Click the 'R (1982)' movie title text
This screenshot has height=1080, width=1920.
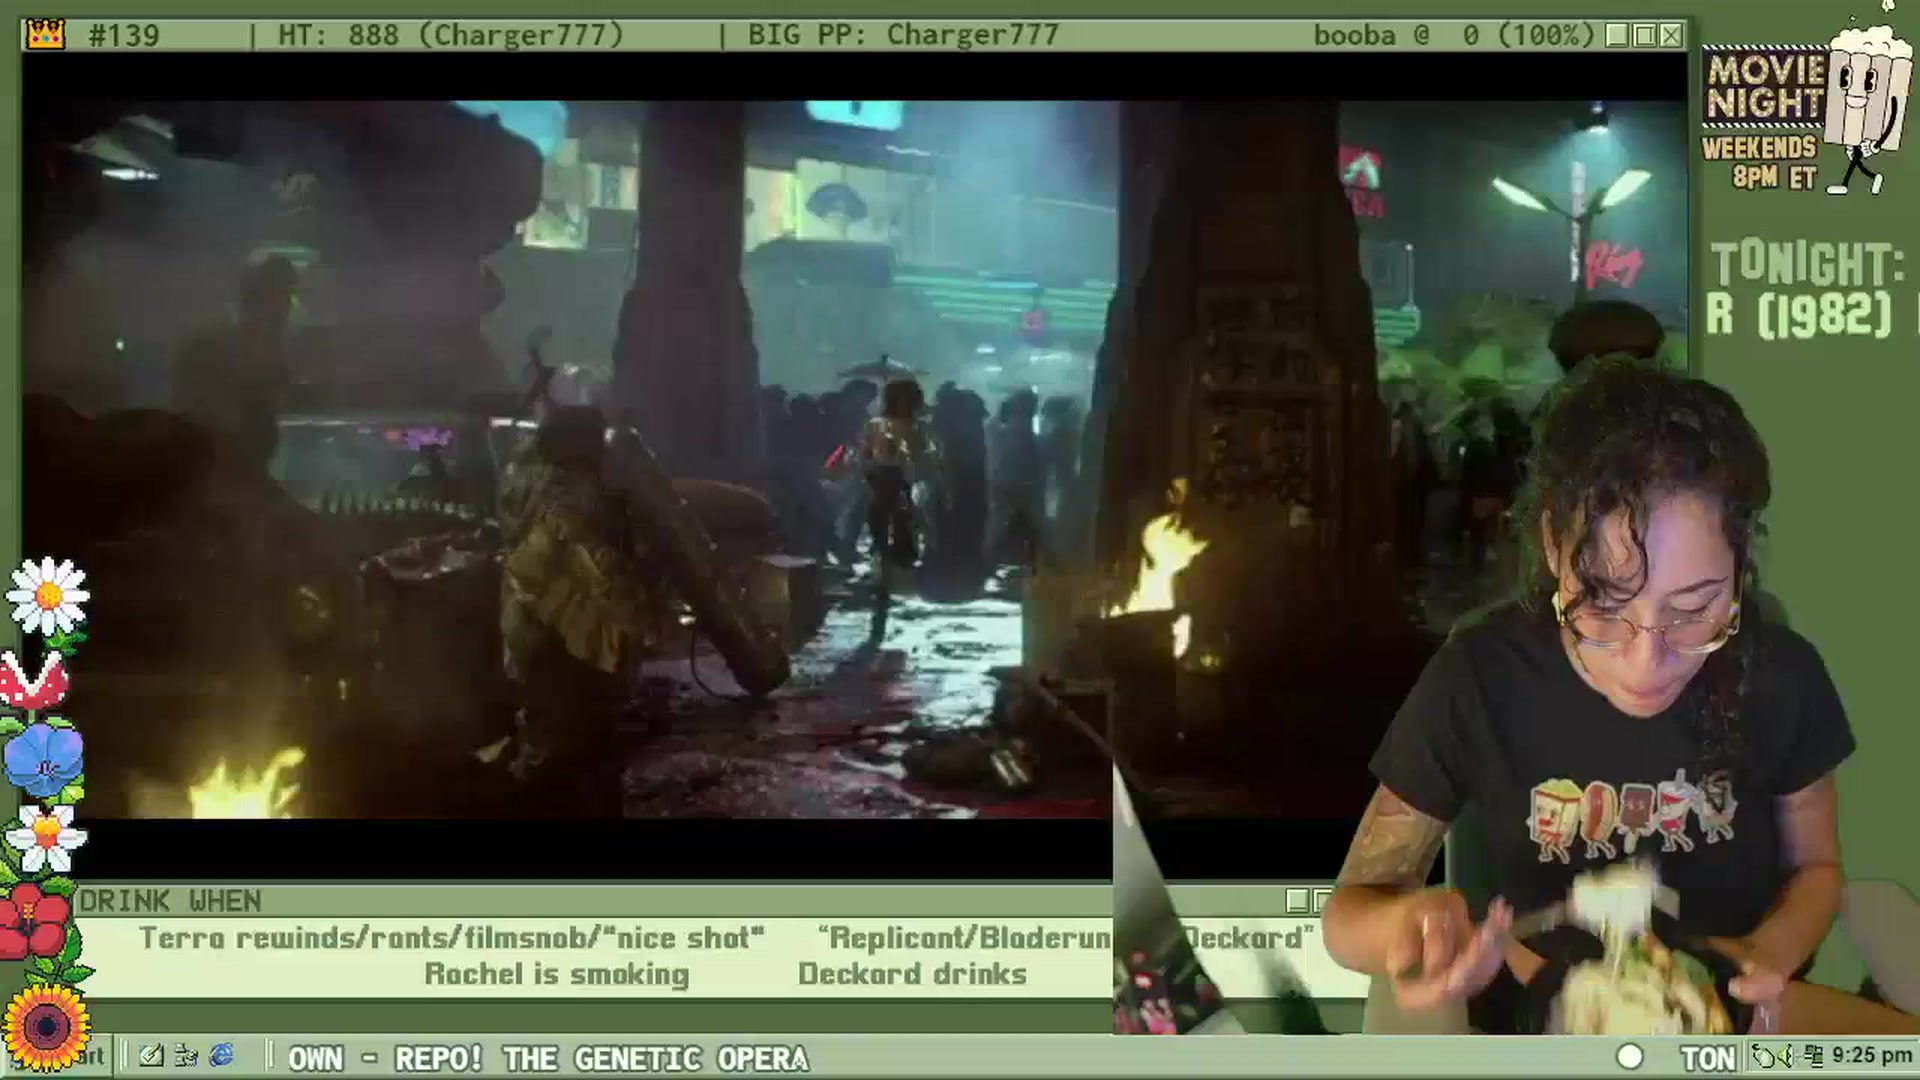1800,315
